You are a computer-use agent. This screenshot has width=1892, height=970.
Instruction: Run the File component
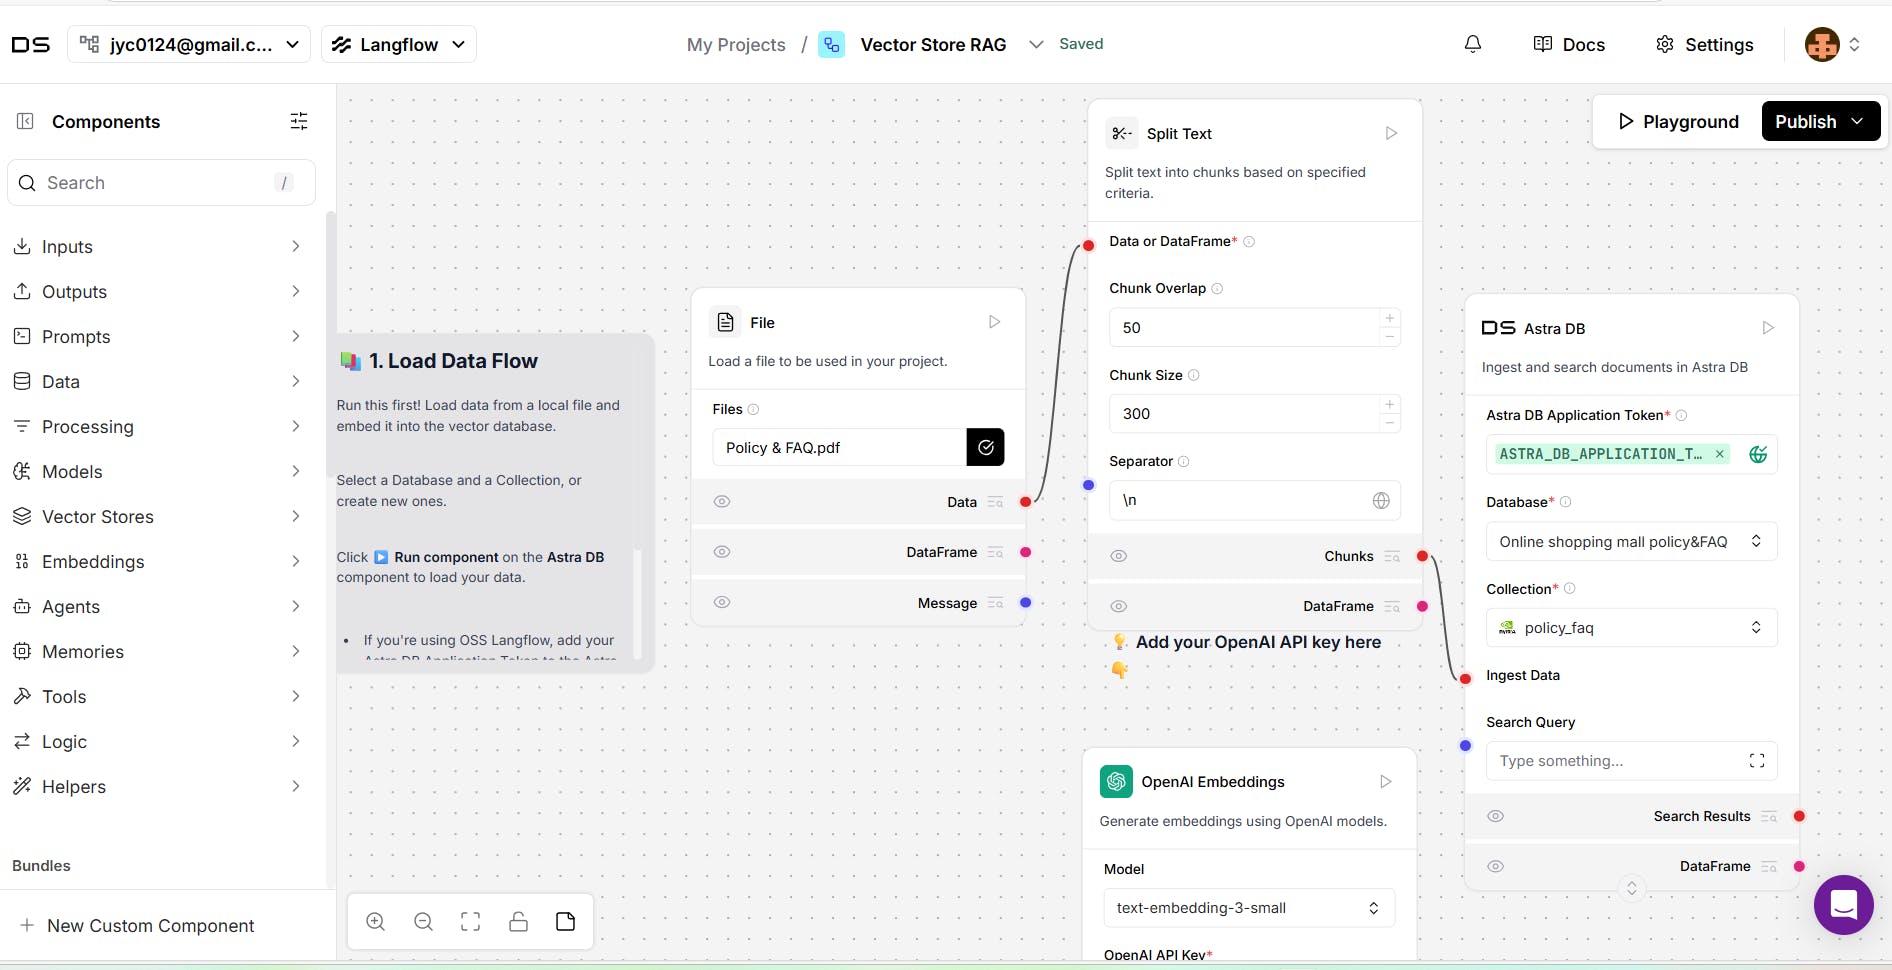[994, 322]
